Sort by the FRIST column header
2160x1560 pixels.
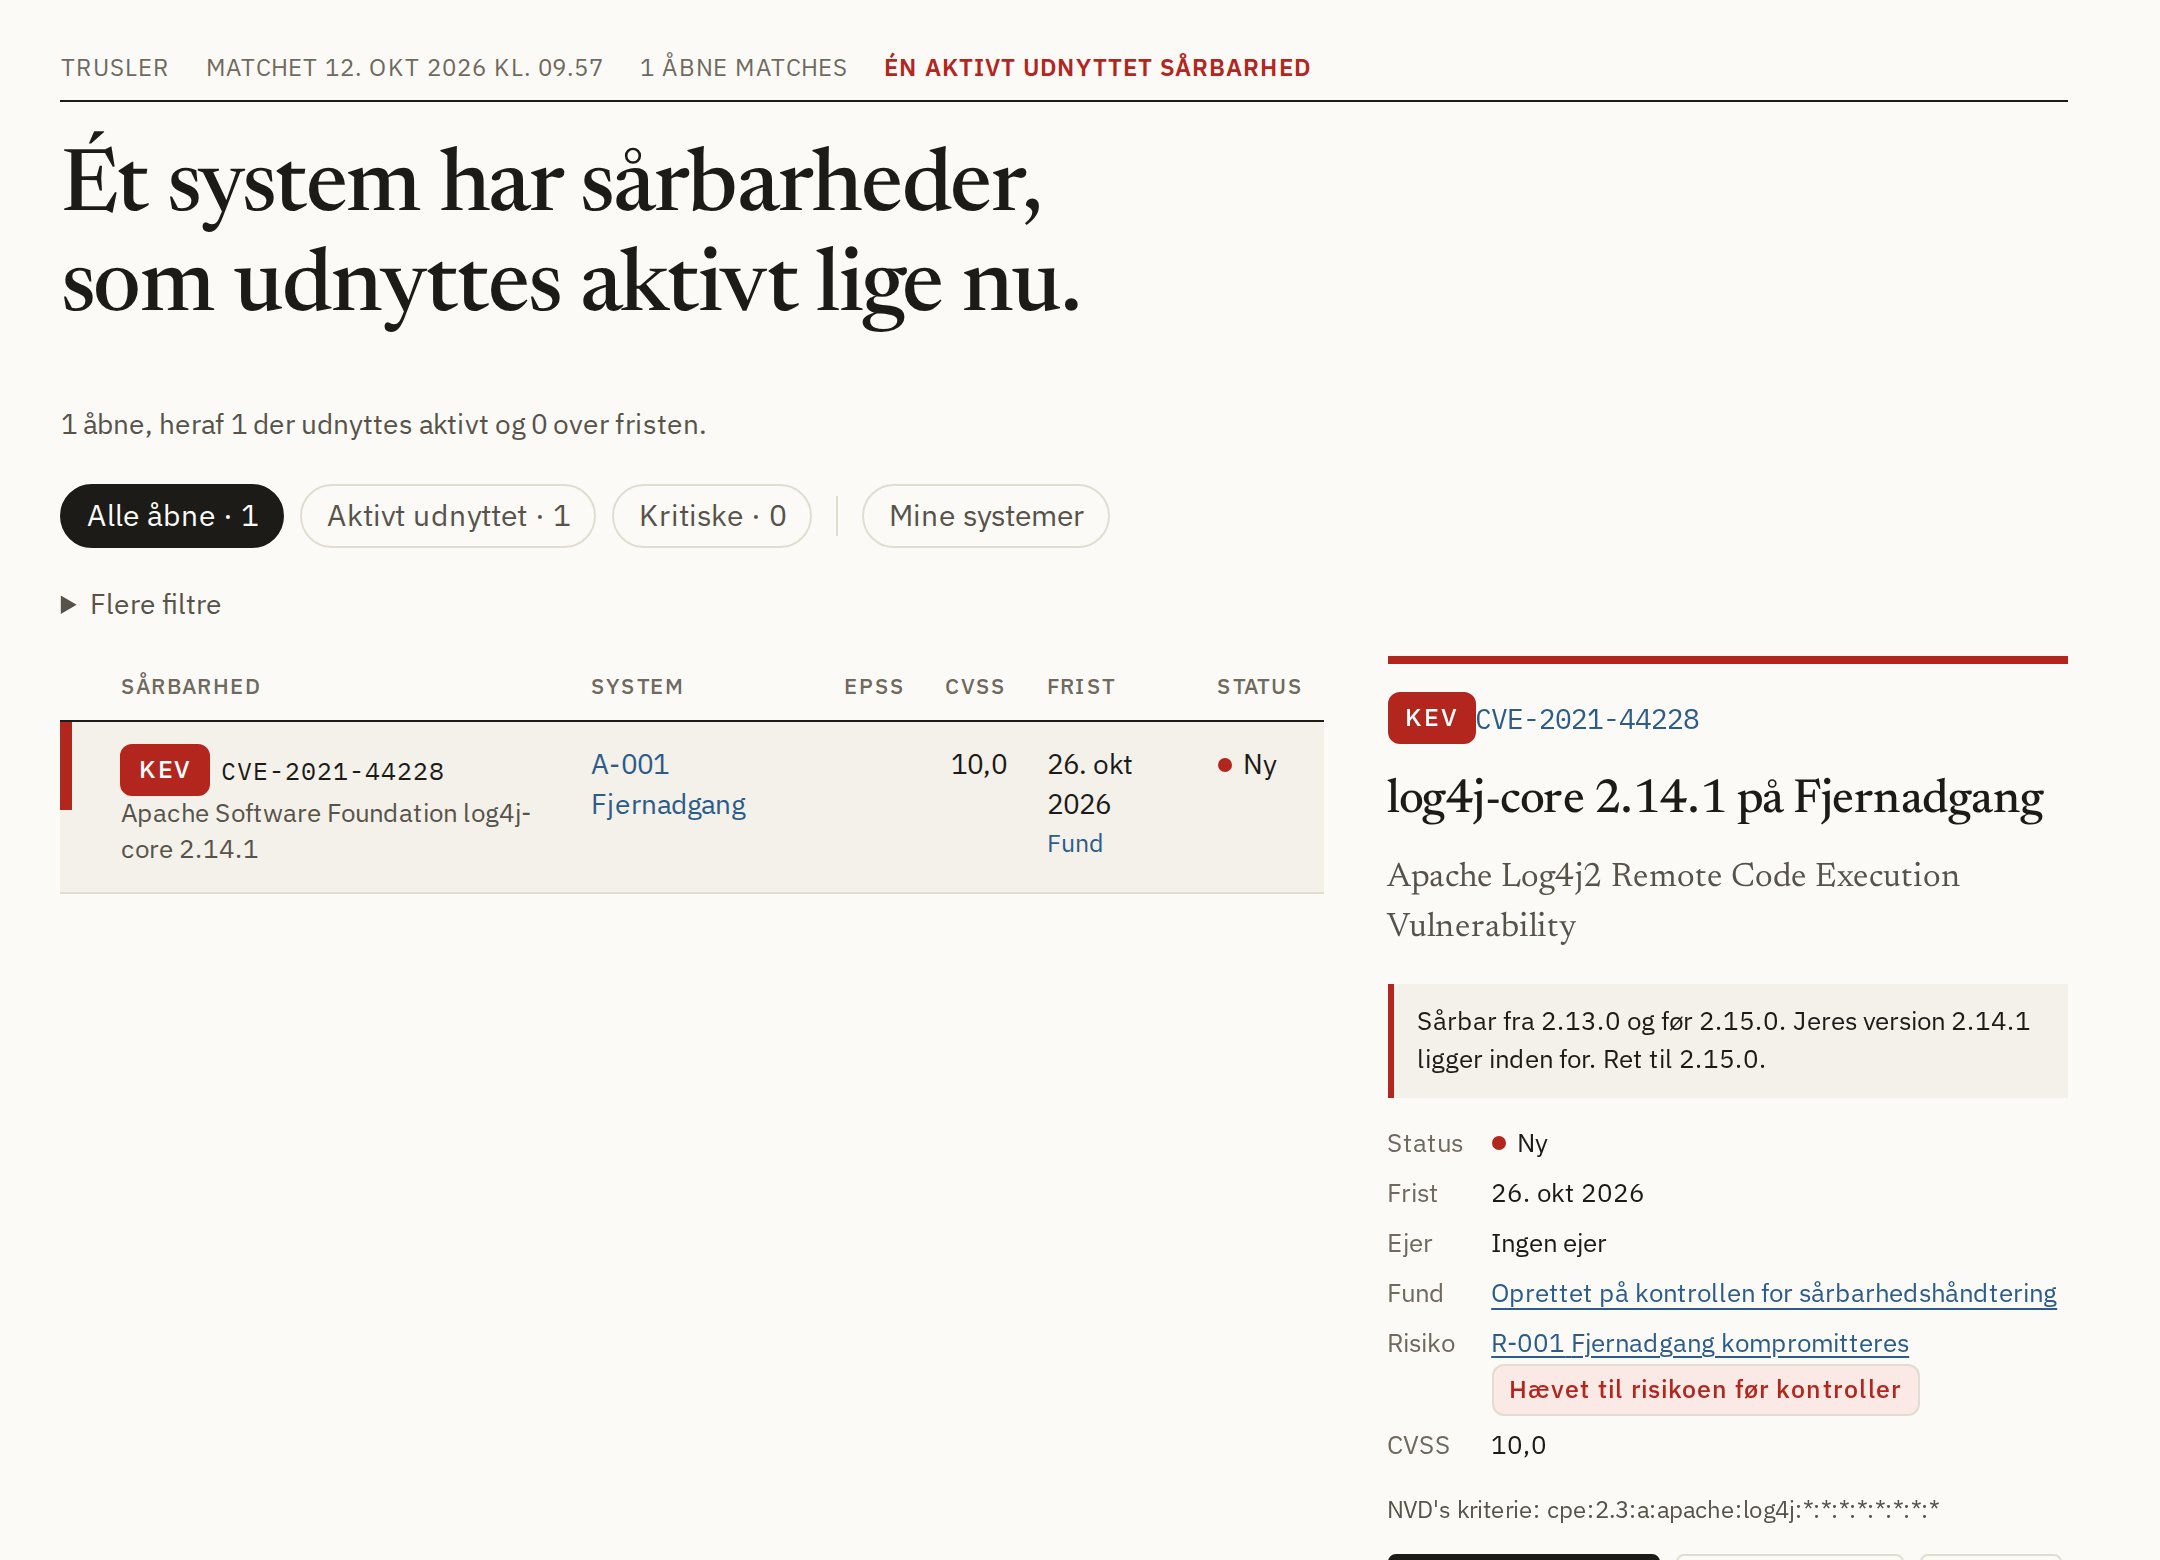coord(1081,687)
